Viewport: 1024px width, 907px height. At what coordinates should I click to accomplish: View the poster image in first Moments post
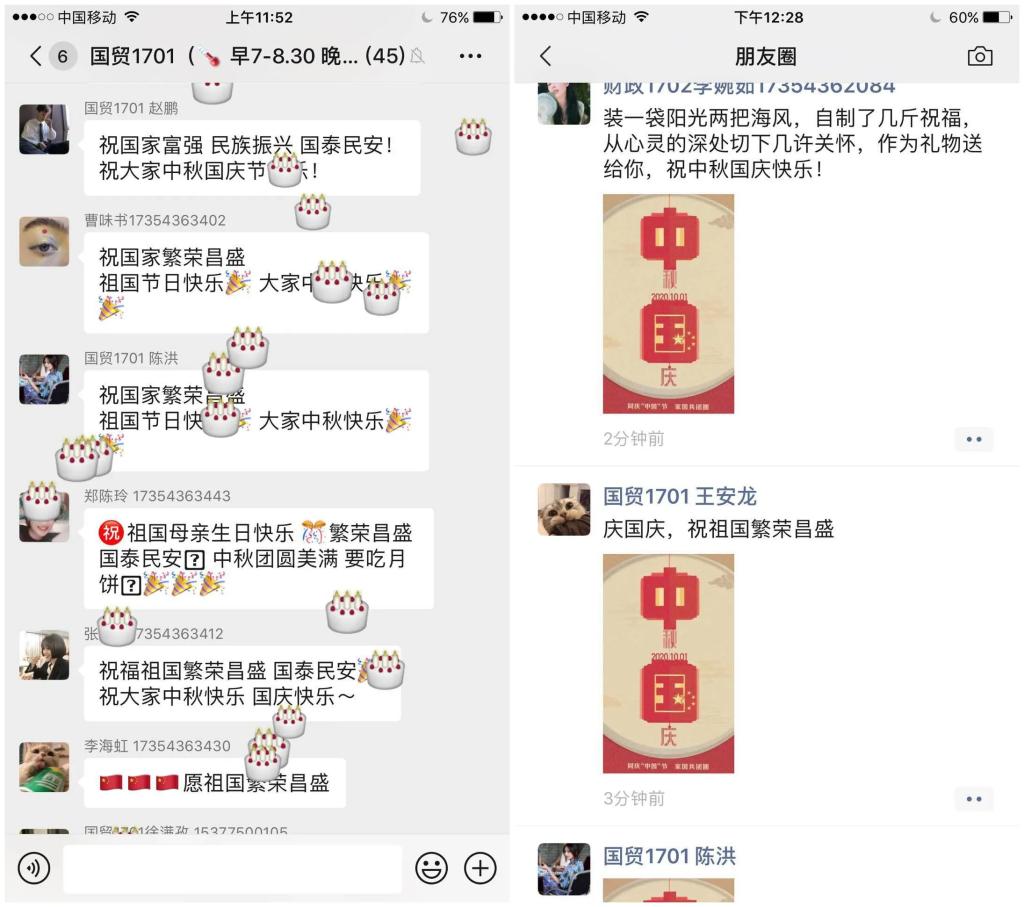point(668,304)
